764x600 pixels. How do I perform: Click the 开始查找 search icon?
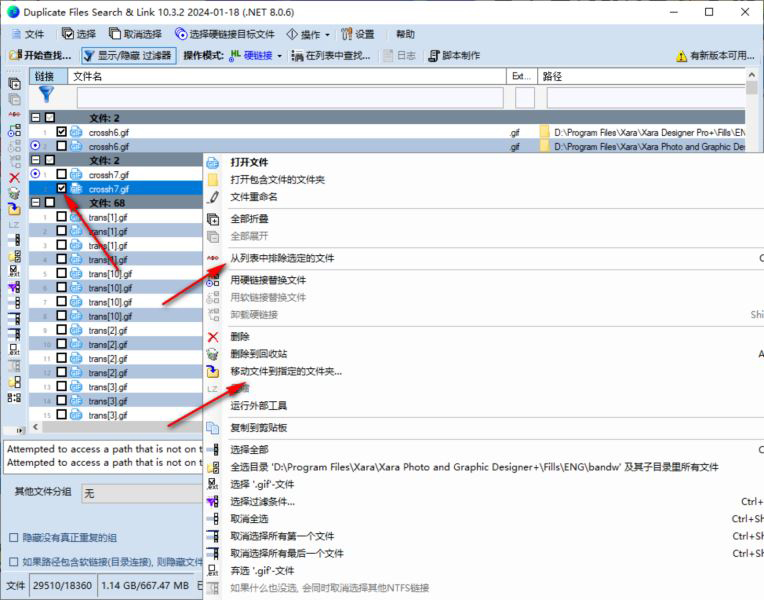tap(15, 56)
